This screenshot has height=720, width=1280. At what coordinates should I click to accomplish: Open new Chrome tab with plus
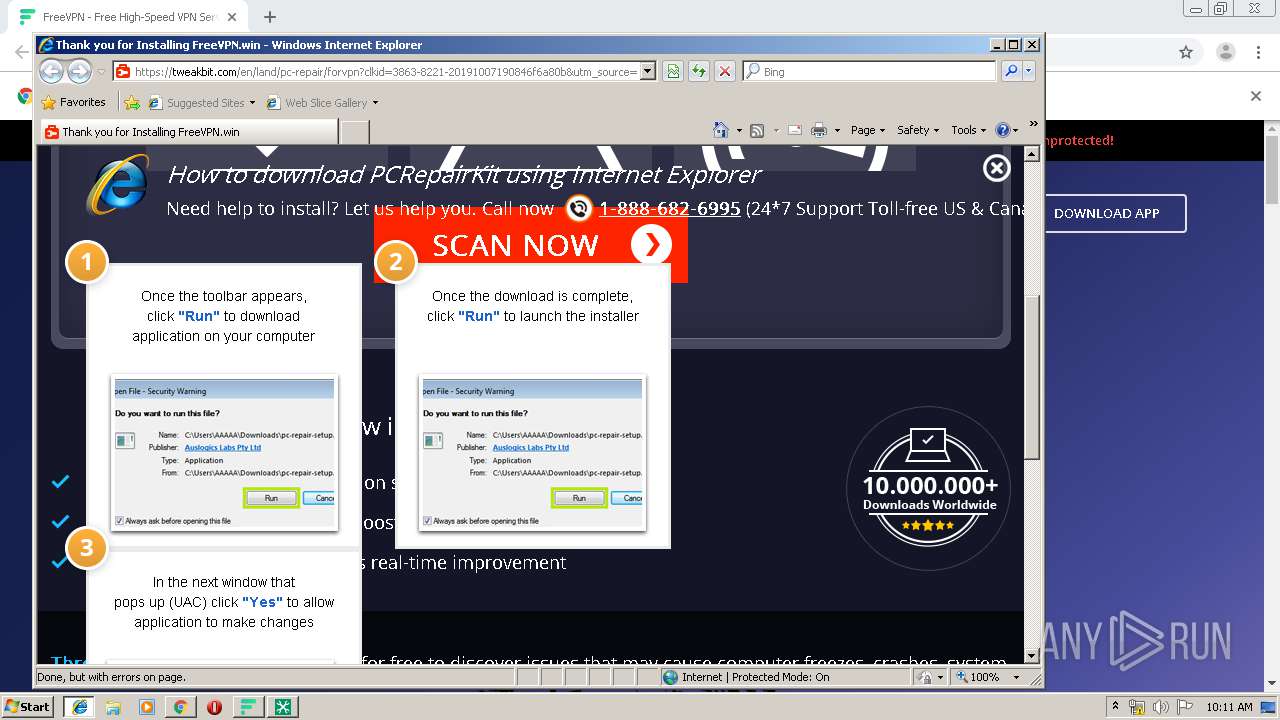[270, 17]
